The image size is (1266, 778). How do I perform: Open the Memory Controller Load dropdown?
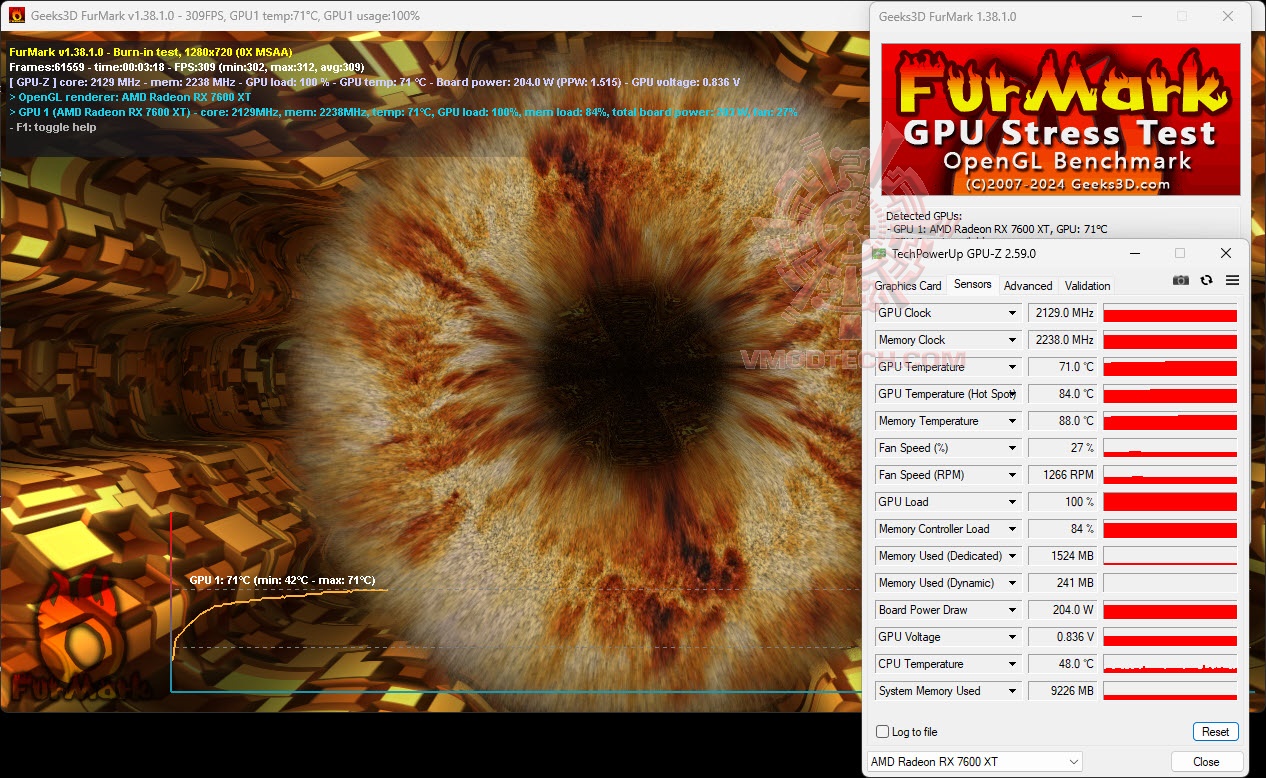tap(1012, 529)
